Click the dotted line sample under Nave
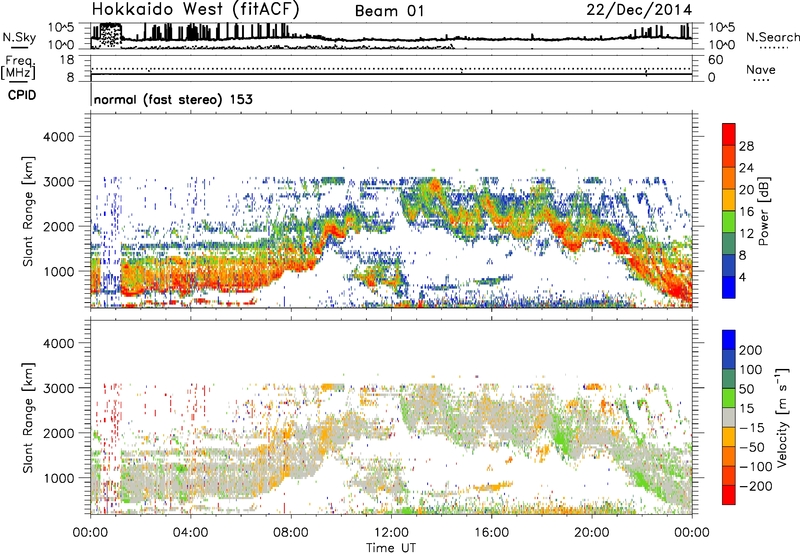 (762, 80)
